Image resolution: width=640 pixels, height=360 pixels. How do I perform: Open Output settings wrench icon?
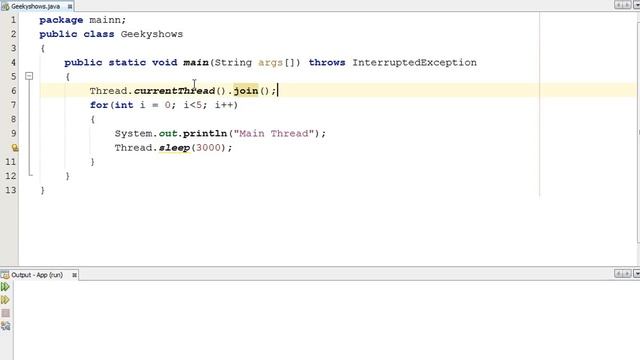pos(5,326)
